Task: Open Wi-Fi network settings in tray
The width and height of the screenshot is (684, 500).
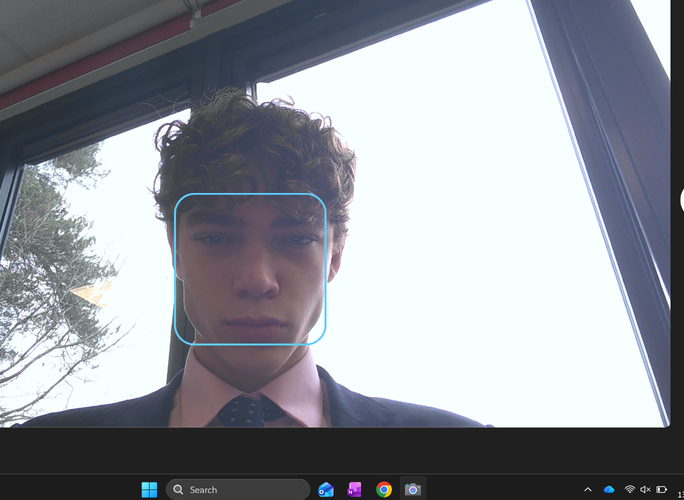Action: (x=629, y=490)
